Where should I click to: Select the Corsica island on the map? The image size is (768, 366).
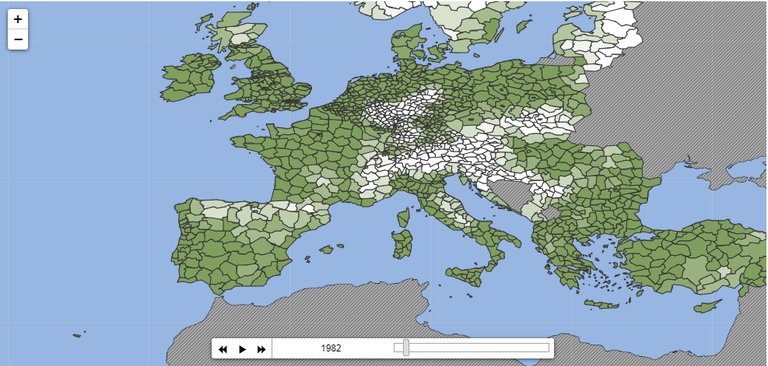pos(403,219)
